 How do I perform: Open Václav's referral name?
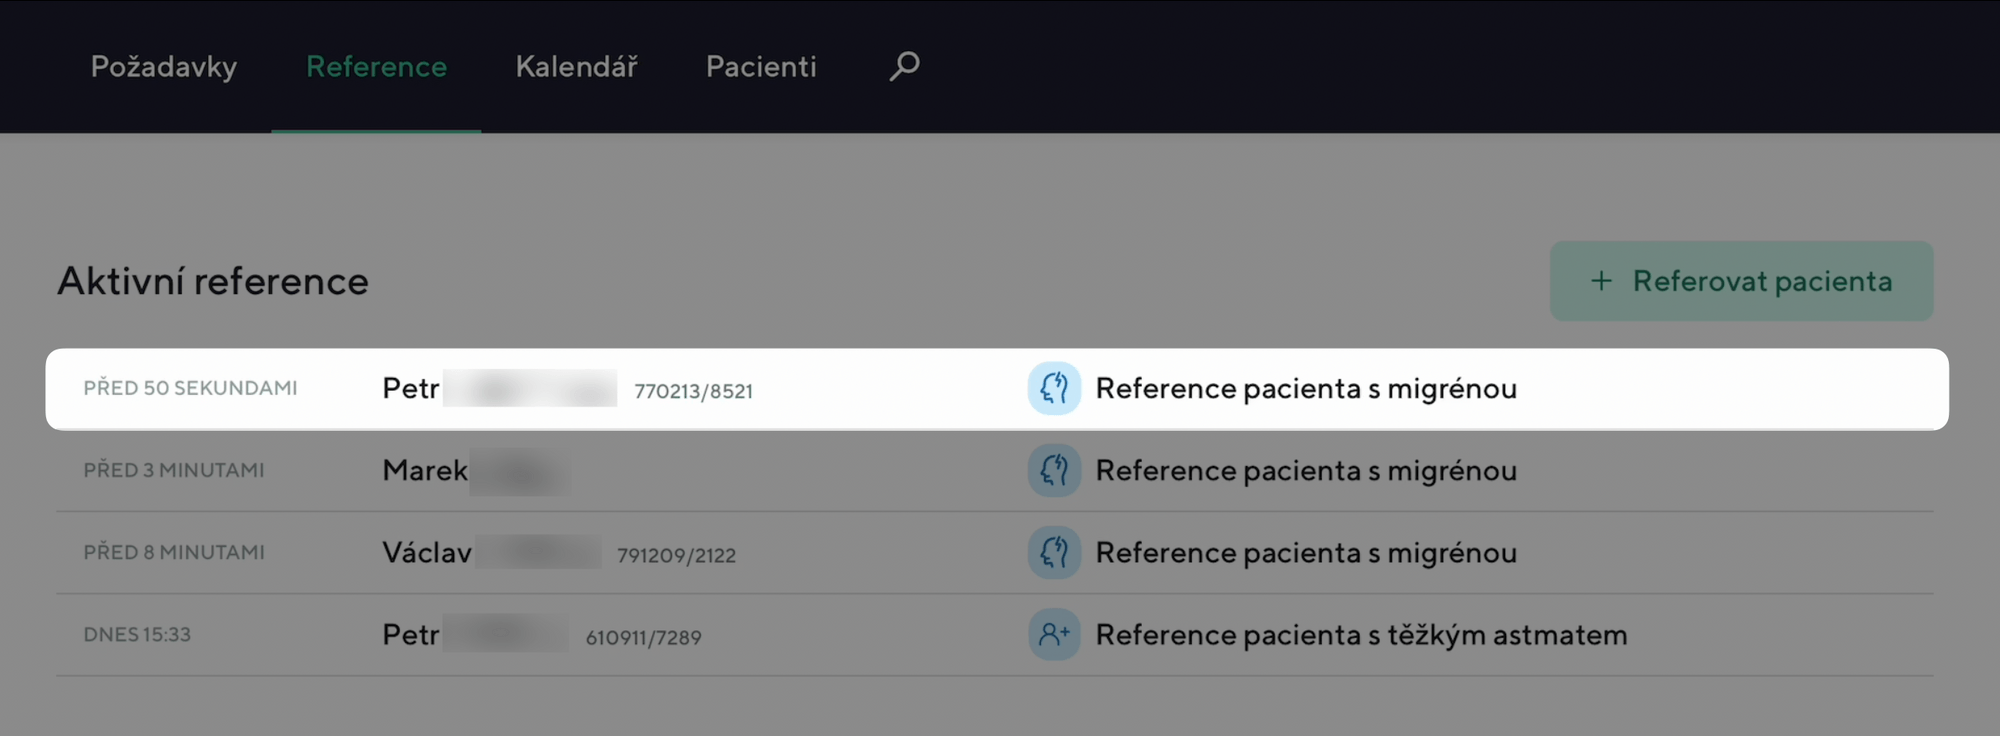(x=427, y=552)
